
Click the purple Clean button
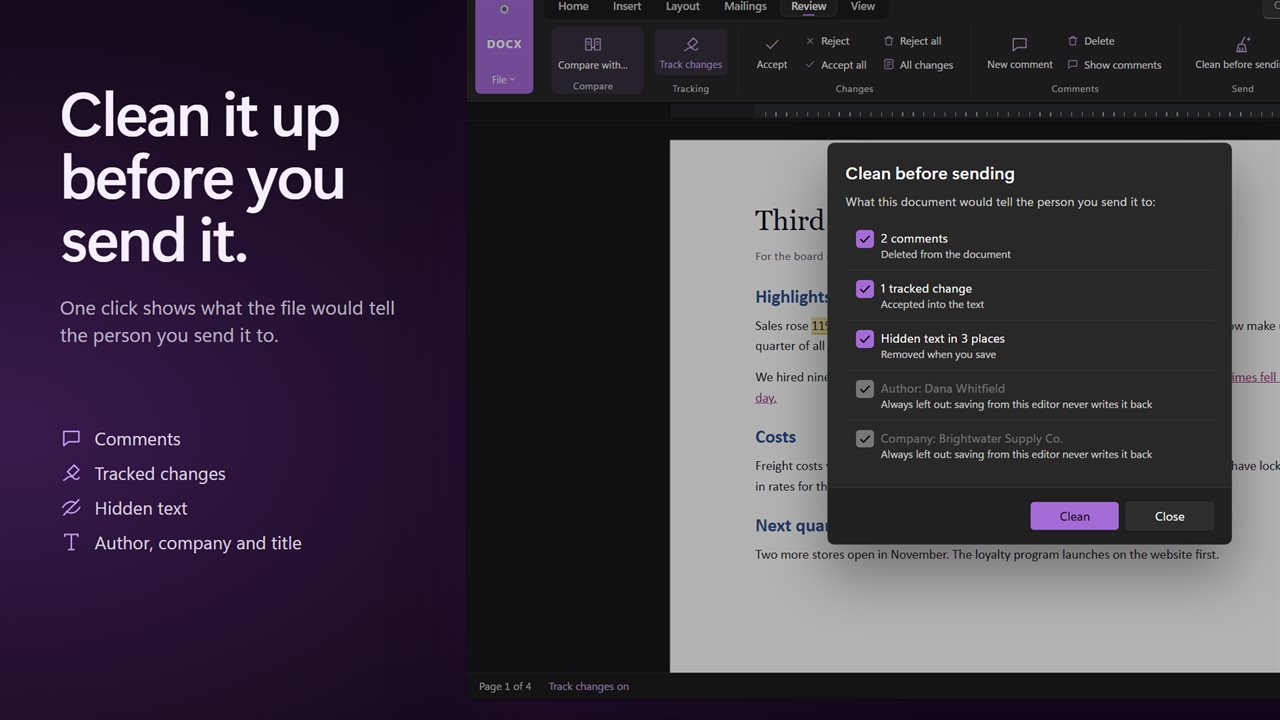1074,516
